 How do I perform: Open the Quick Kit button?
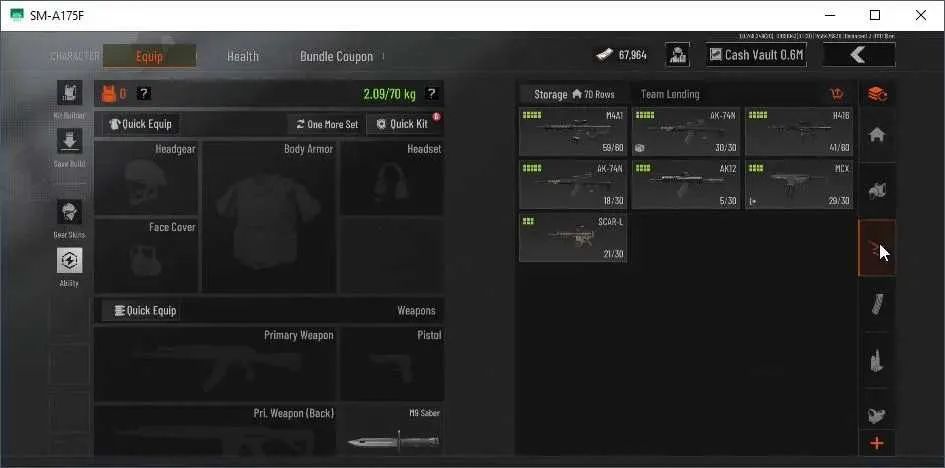(403, 124)
